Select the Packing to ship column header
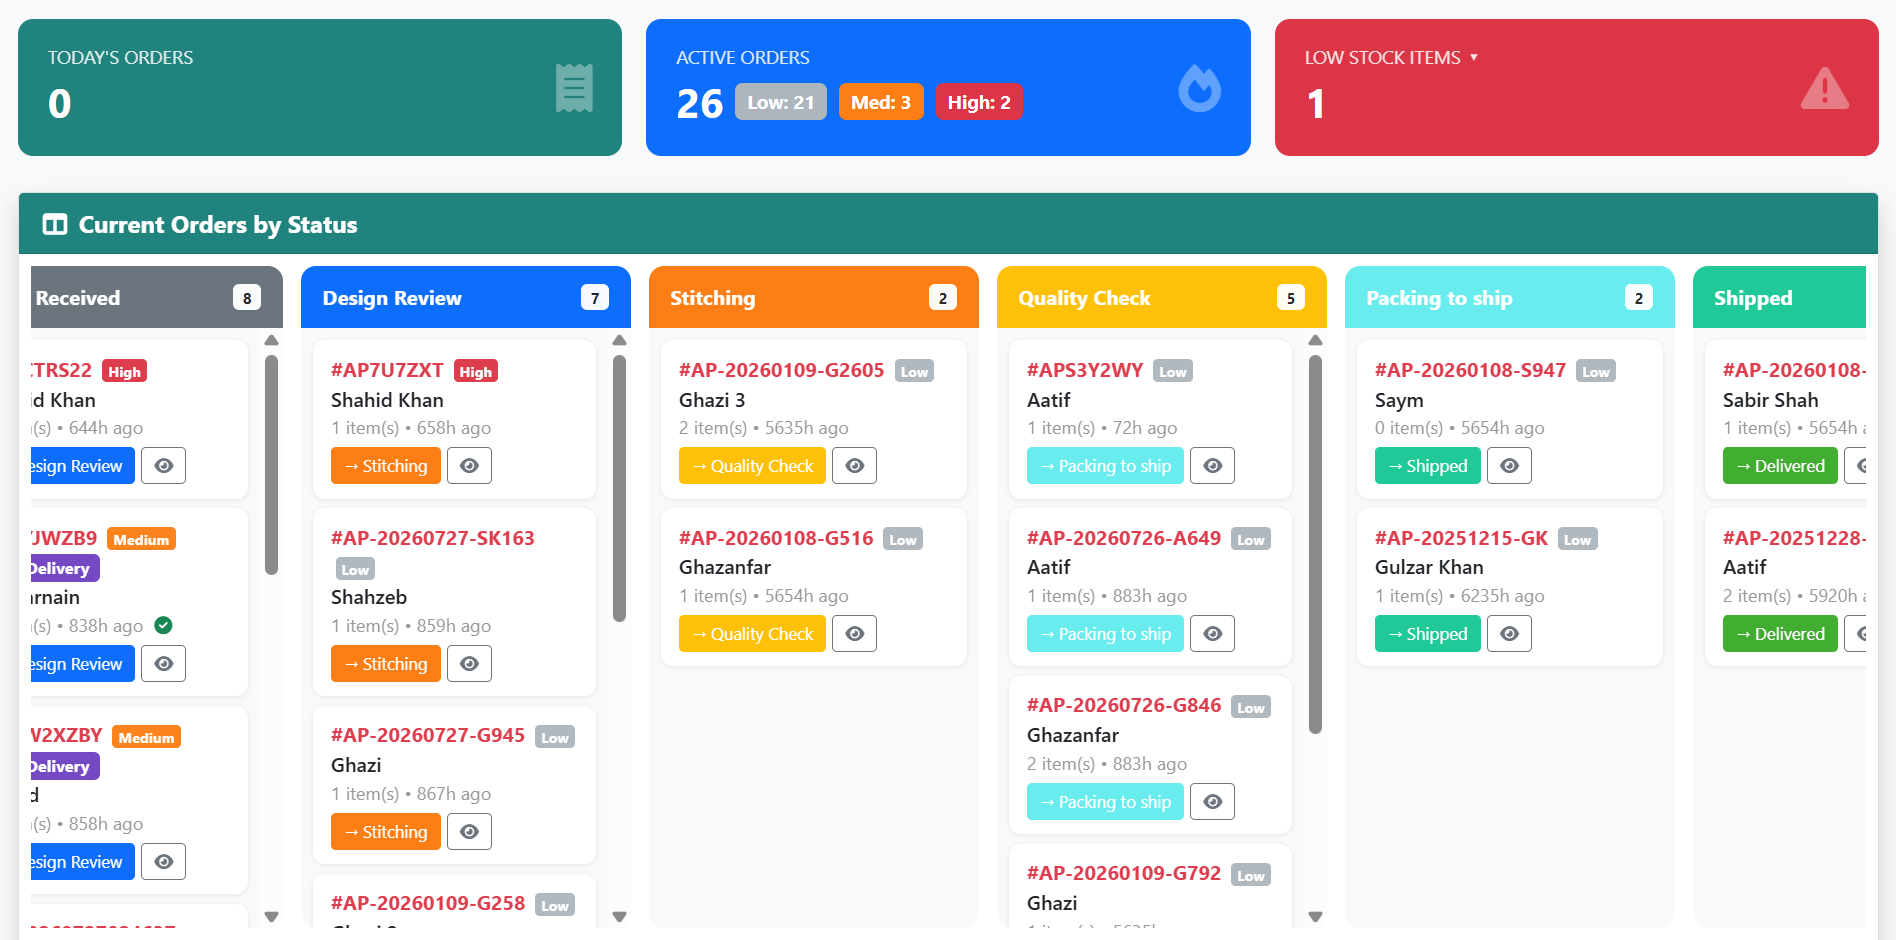Viewport: 1896px width, 940px height. click(x=1510, y=297)
